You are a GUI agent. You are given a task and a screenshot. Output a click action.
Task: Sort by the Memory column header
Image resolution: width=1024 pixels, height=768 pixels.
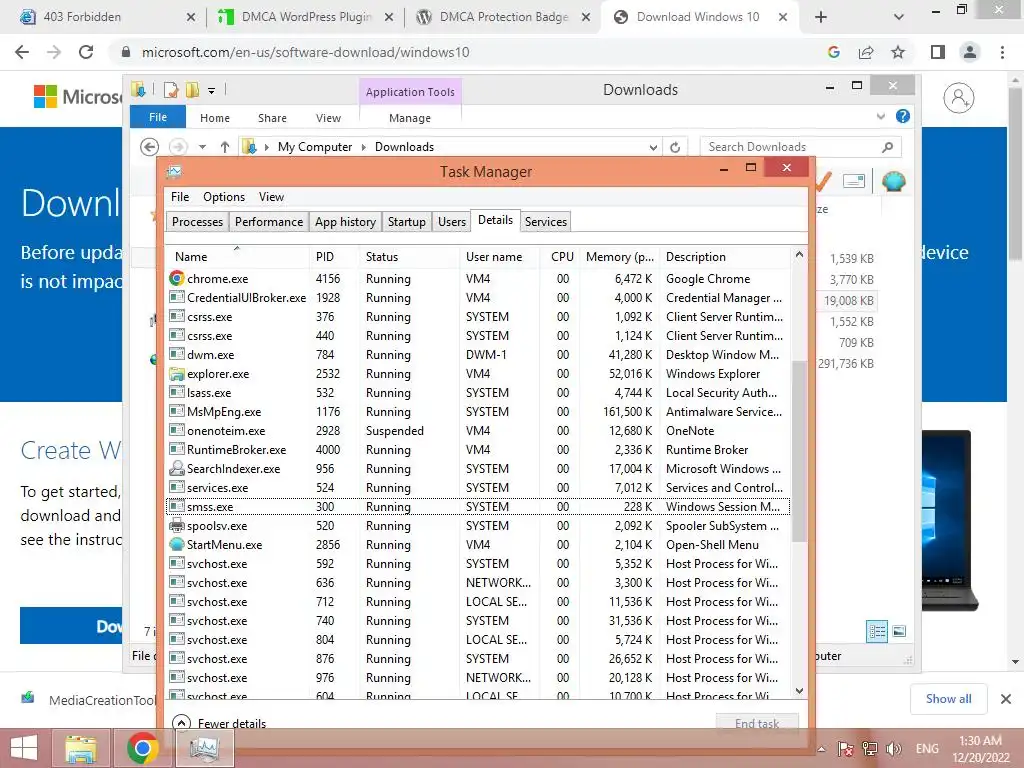[619, 257]
